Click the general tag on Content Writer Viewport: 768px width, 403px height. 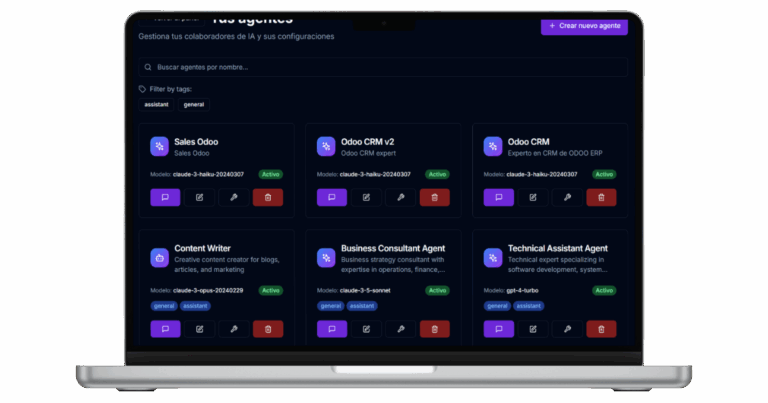coord(163,306)
